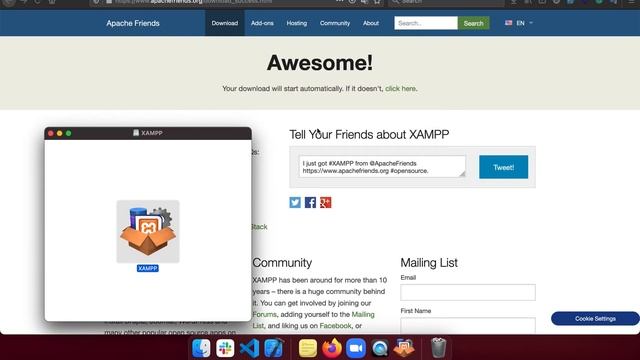
Task: Open Xcode from the dock
Action: pyautogui.click(x=273, y=348)
